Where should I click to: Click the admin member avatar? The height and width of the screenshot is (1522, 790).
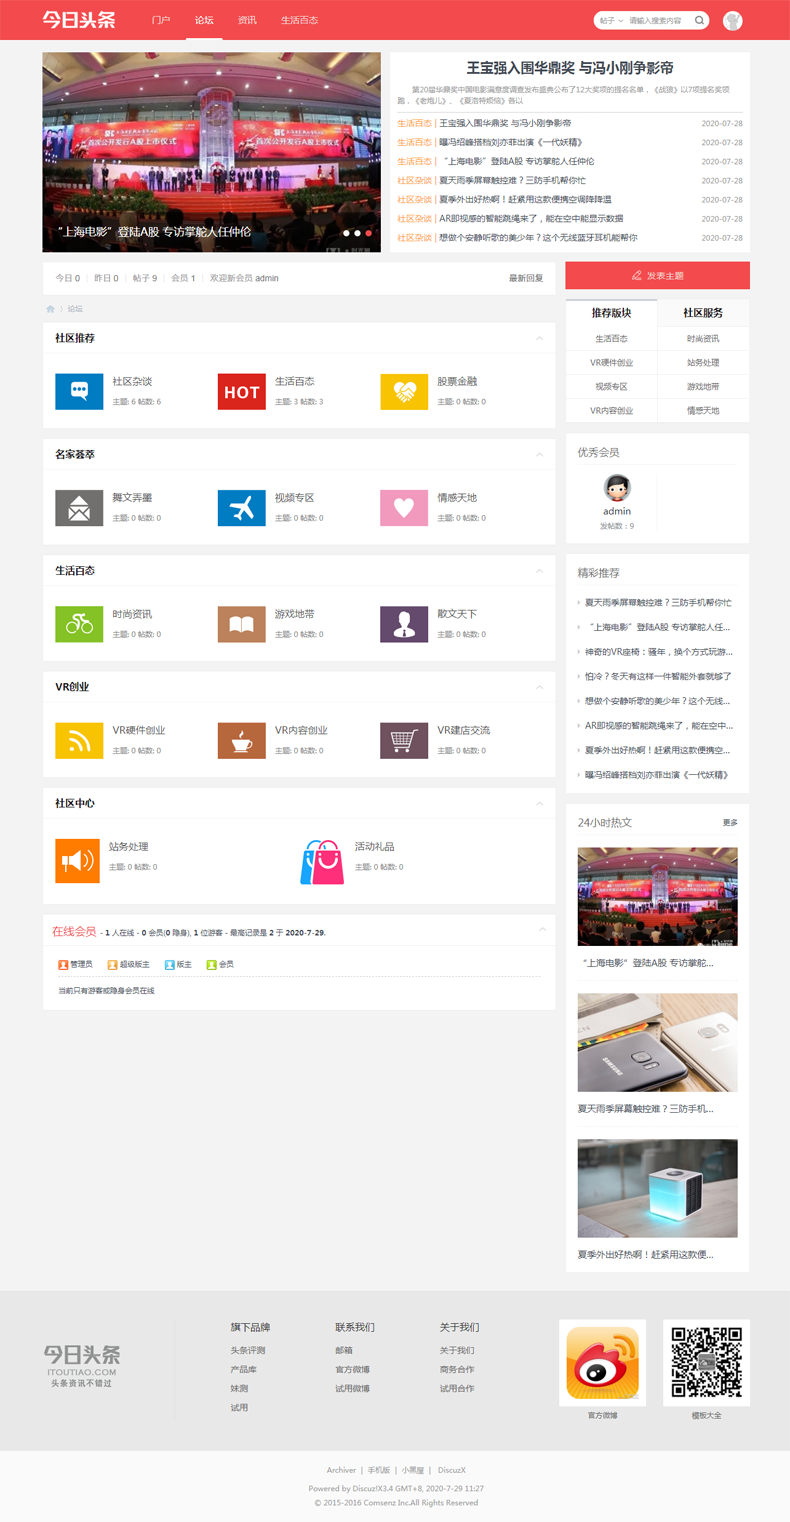coord(618,488)
